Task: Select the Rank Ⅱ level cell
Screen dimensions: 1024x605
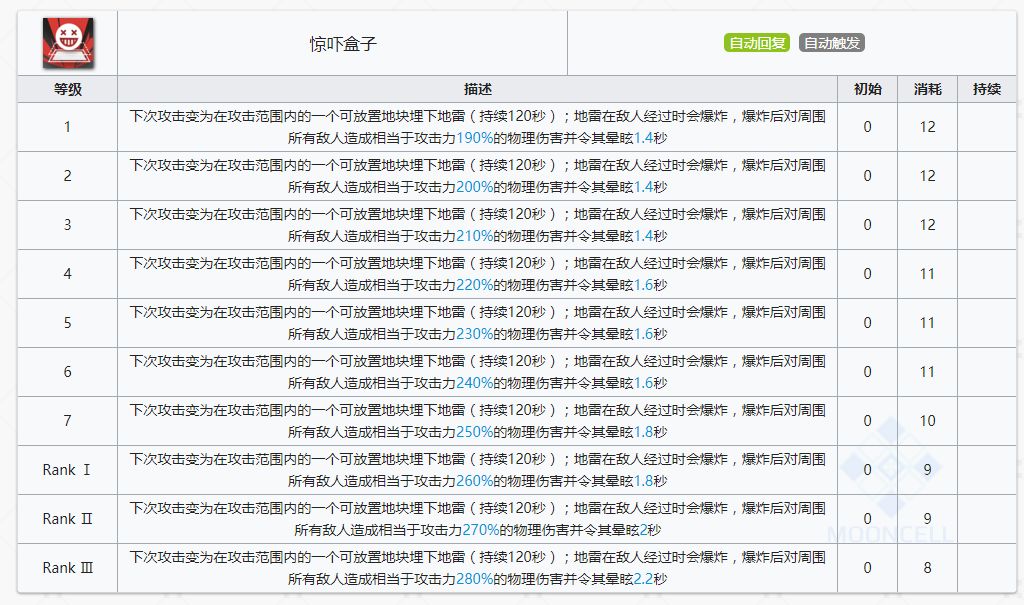Action: [x=67, y=519]
